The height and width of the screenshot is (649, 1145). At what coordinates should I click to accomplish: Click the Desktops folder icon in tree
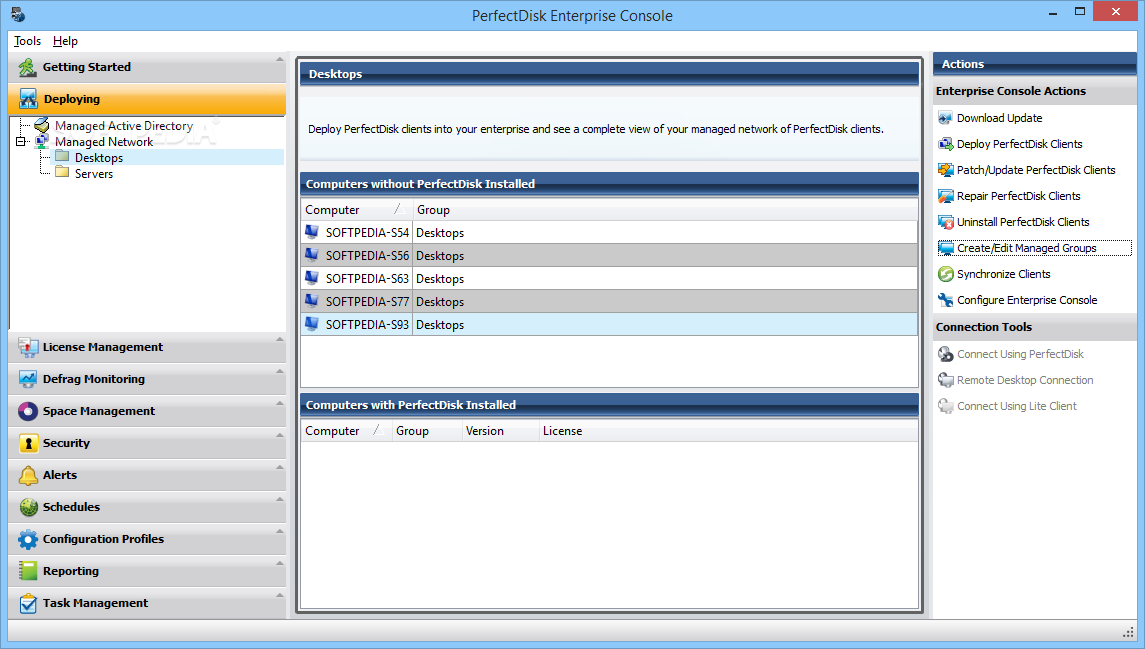[x=62, y=157]
